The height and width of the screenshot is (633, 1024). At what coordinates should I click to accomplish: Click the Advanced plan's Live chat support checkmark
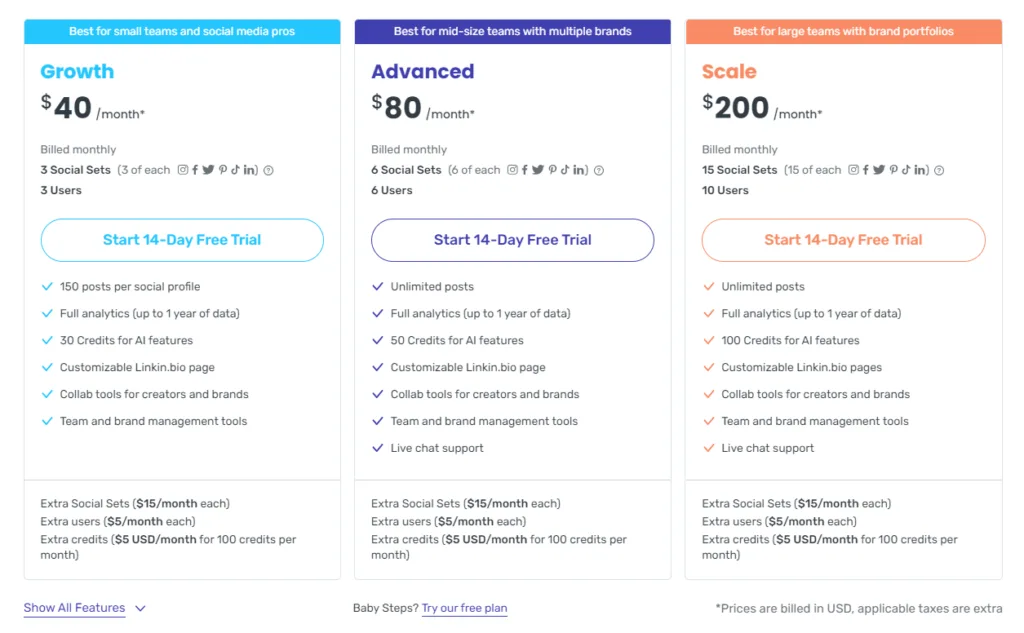click(378, 449)
